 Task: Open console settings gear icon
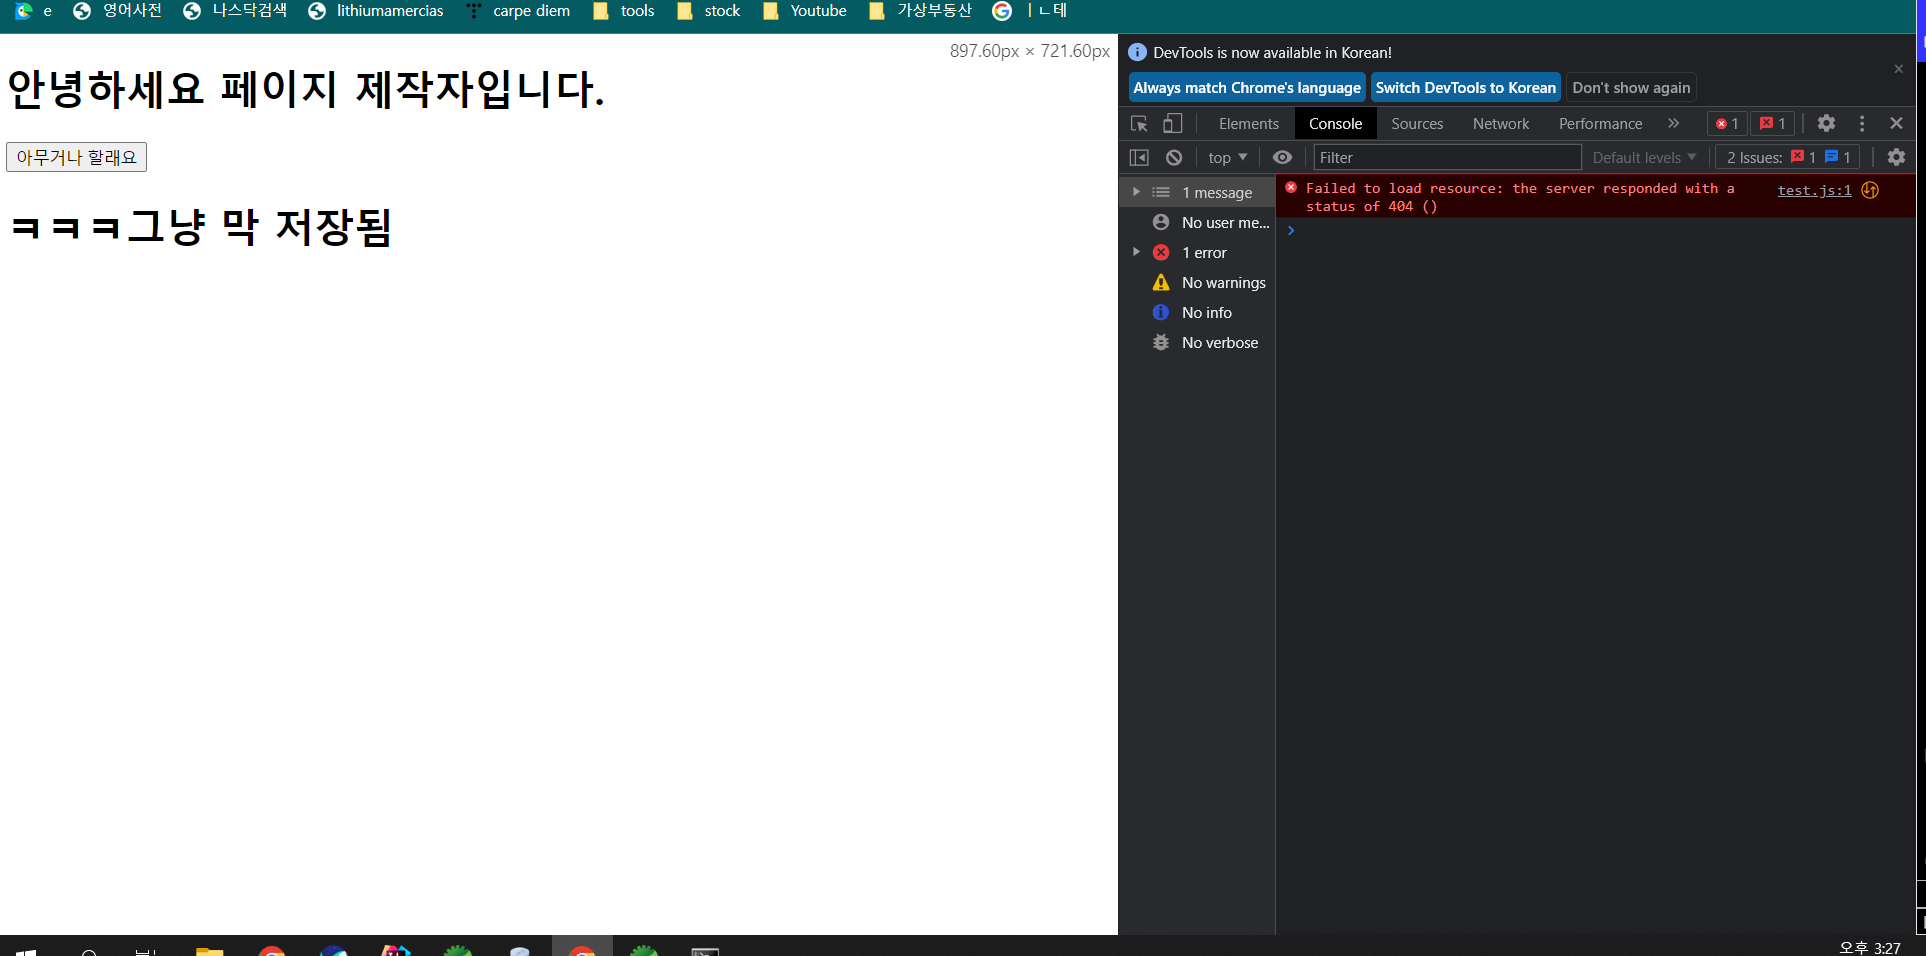click(1896, 157)
